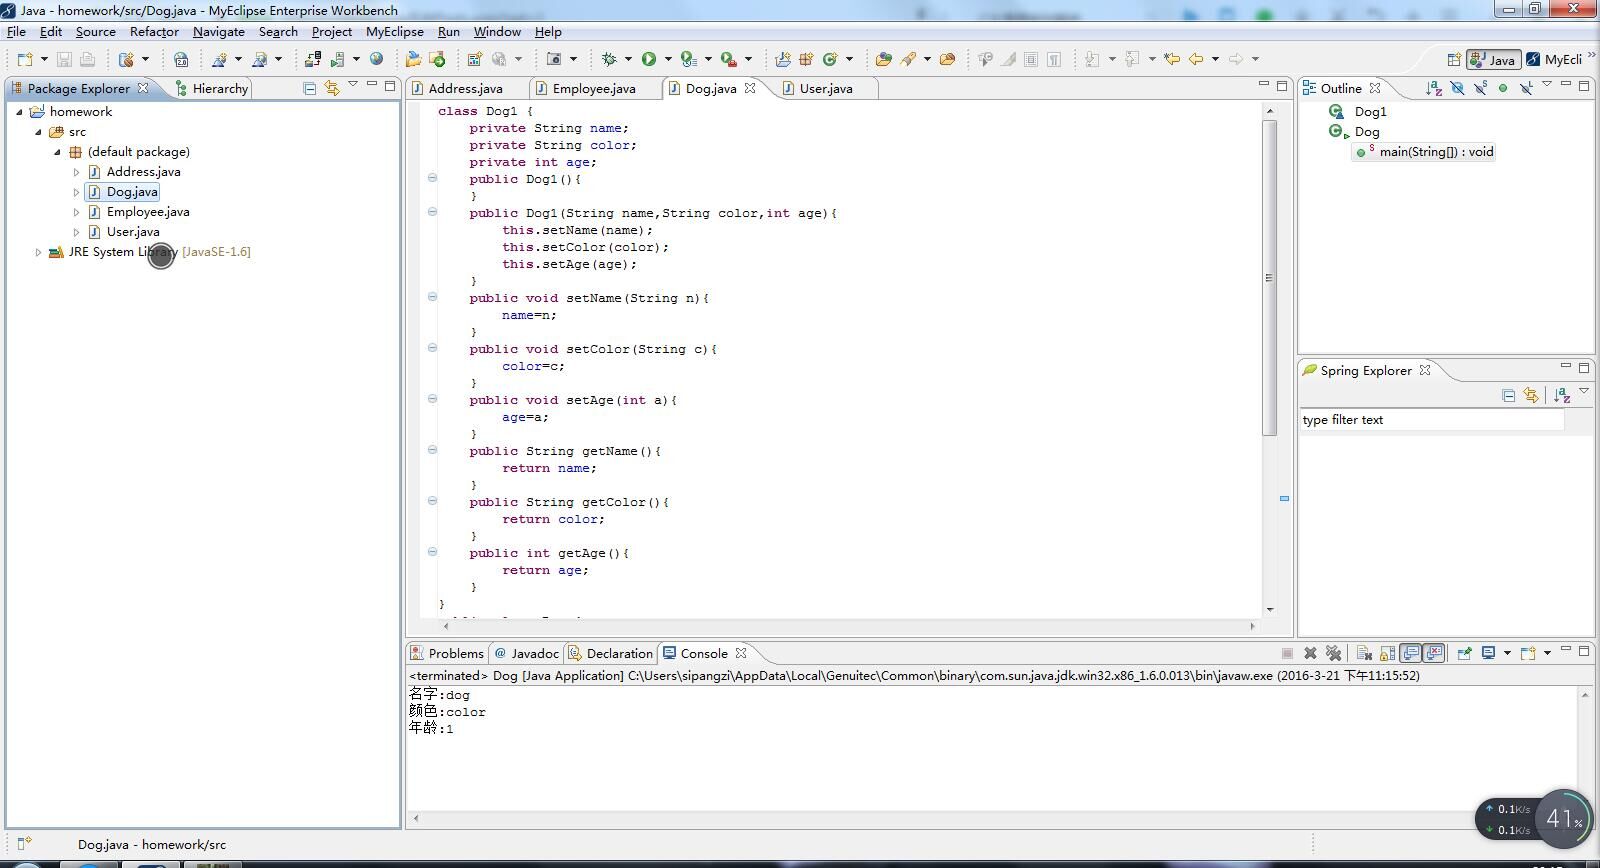Click Remove All Terminated Launches icon
The height and width of the screenshot is (868, 1600).
(1333, 653)
